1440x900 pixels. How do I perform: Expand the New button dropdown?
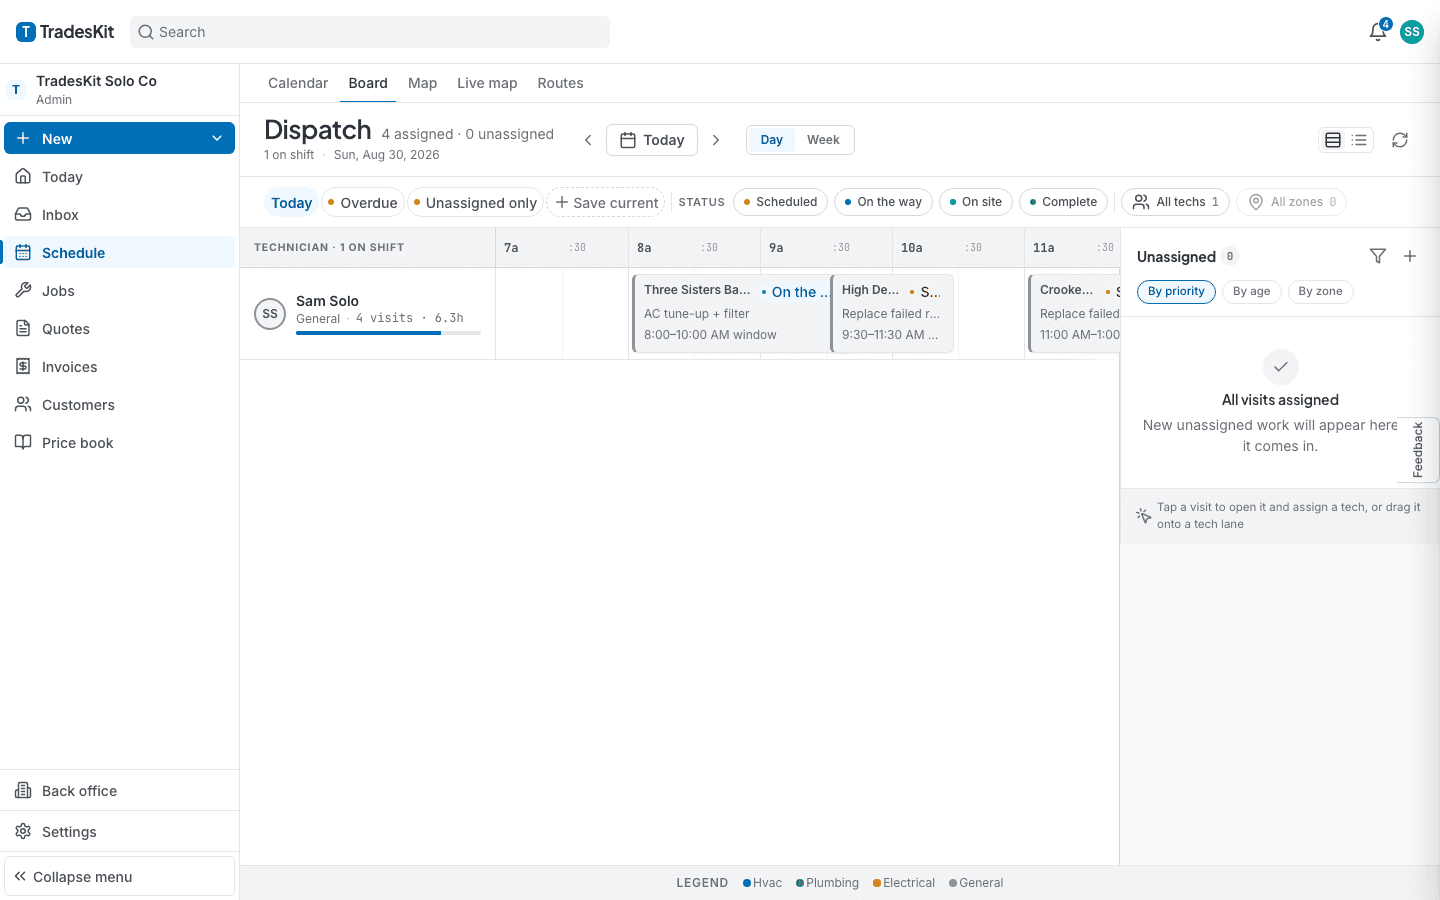[x=217, y=139]
